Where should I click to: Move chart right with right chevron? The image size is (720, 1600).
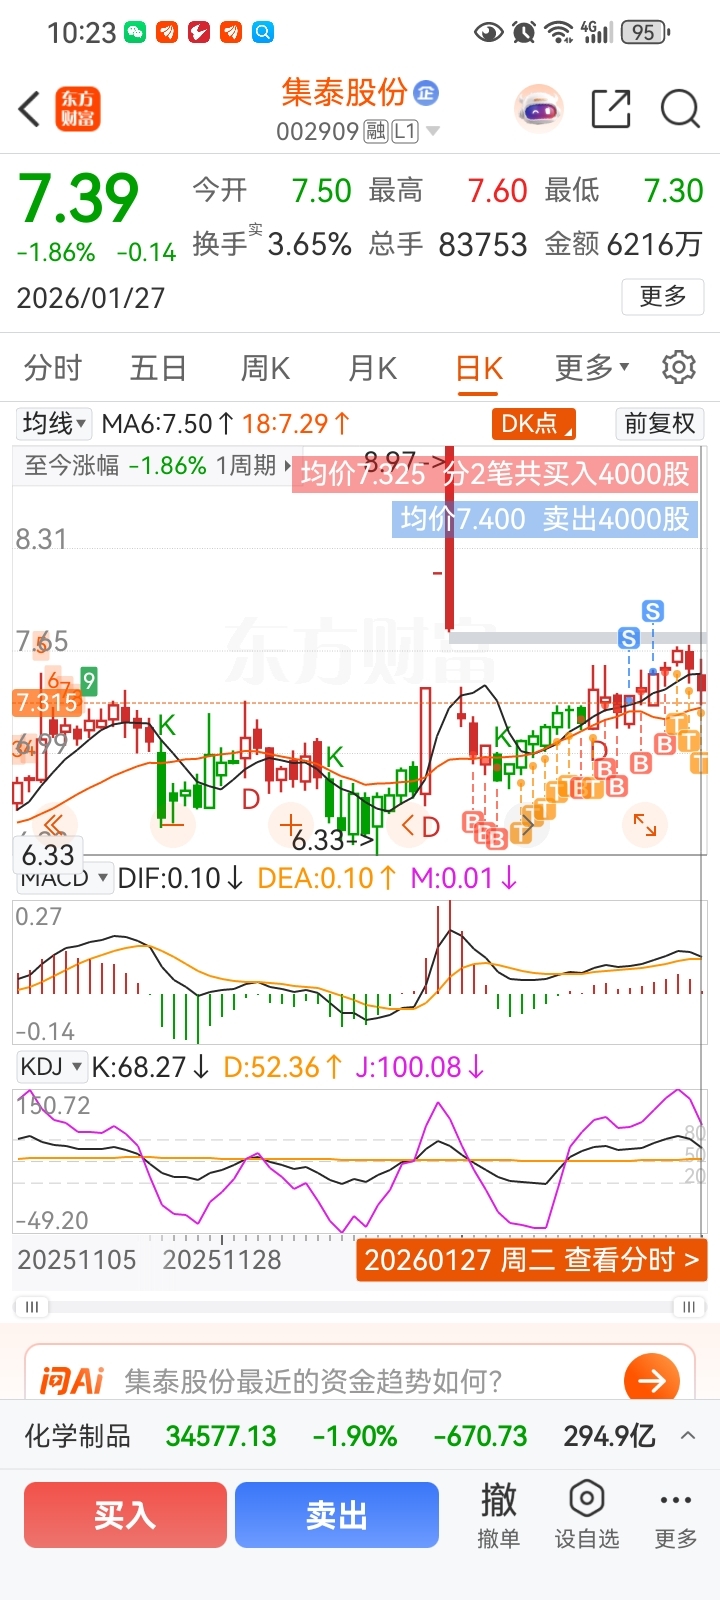[x=525, y=826]
